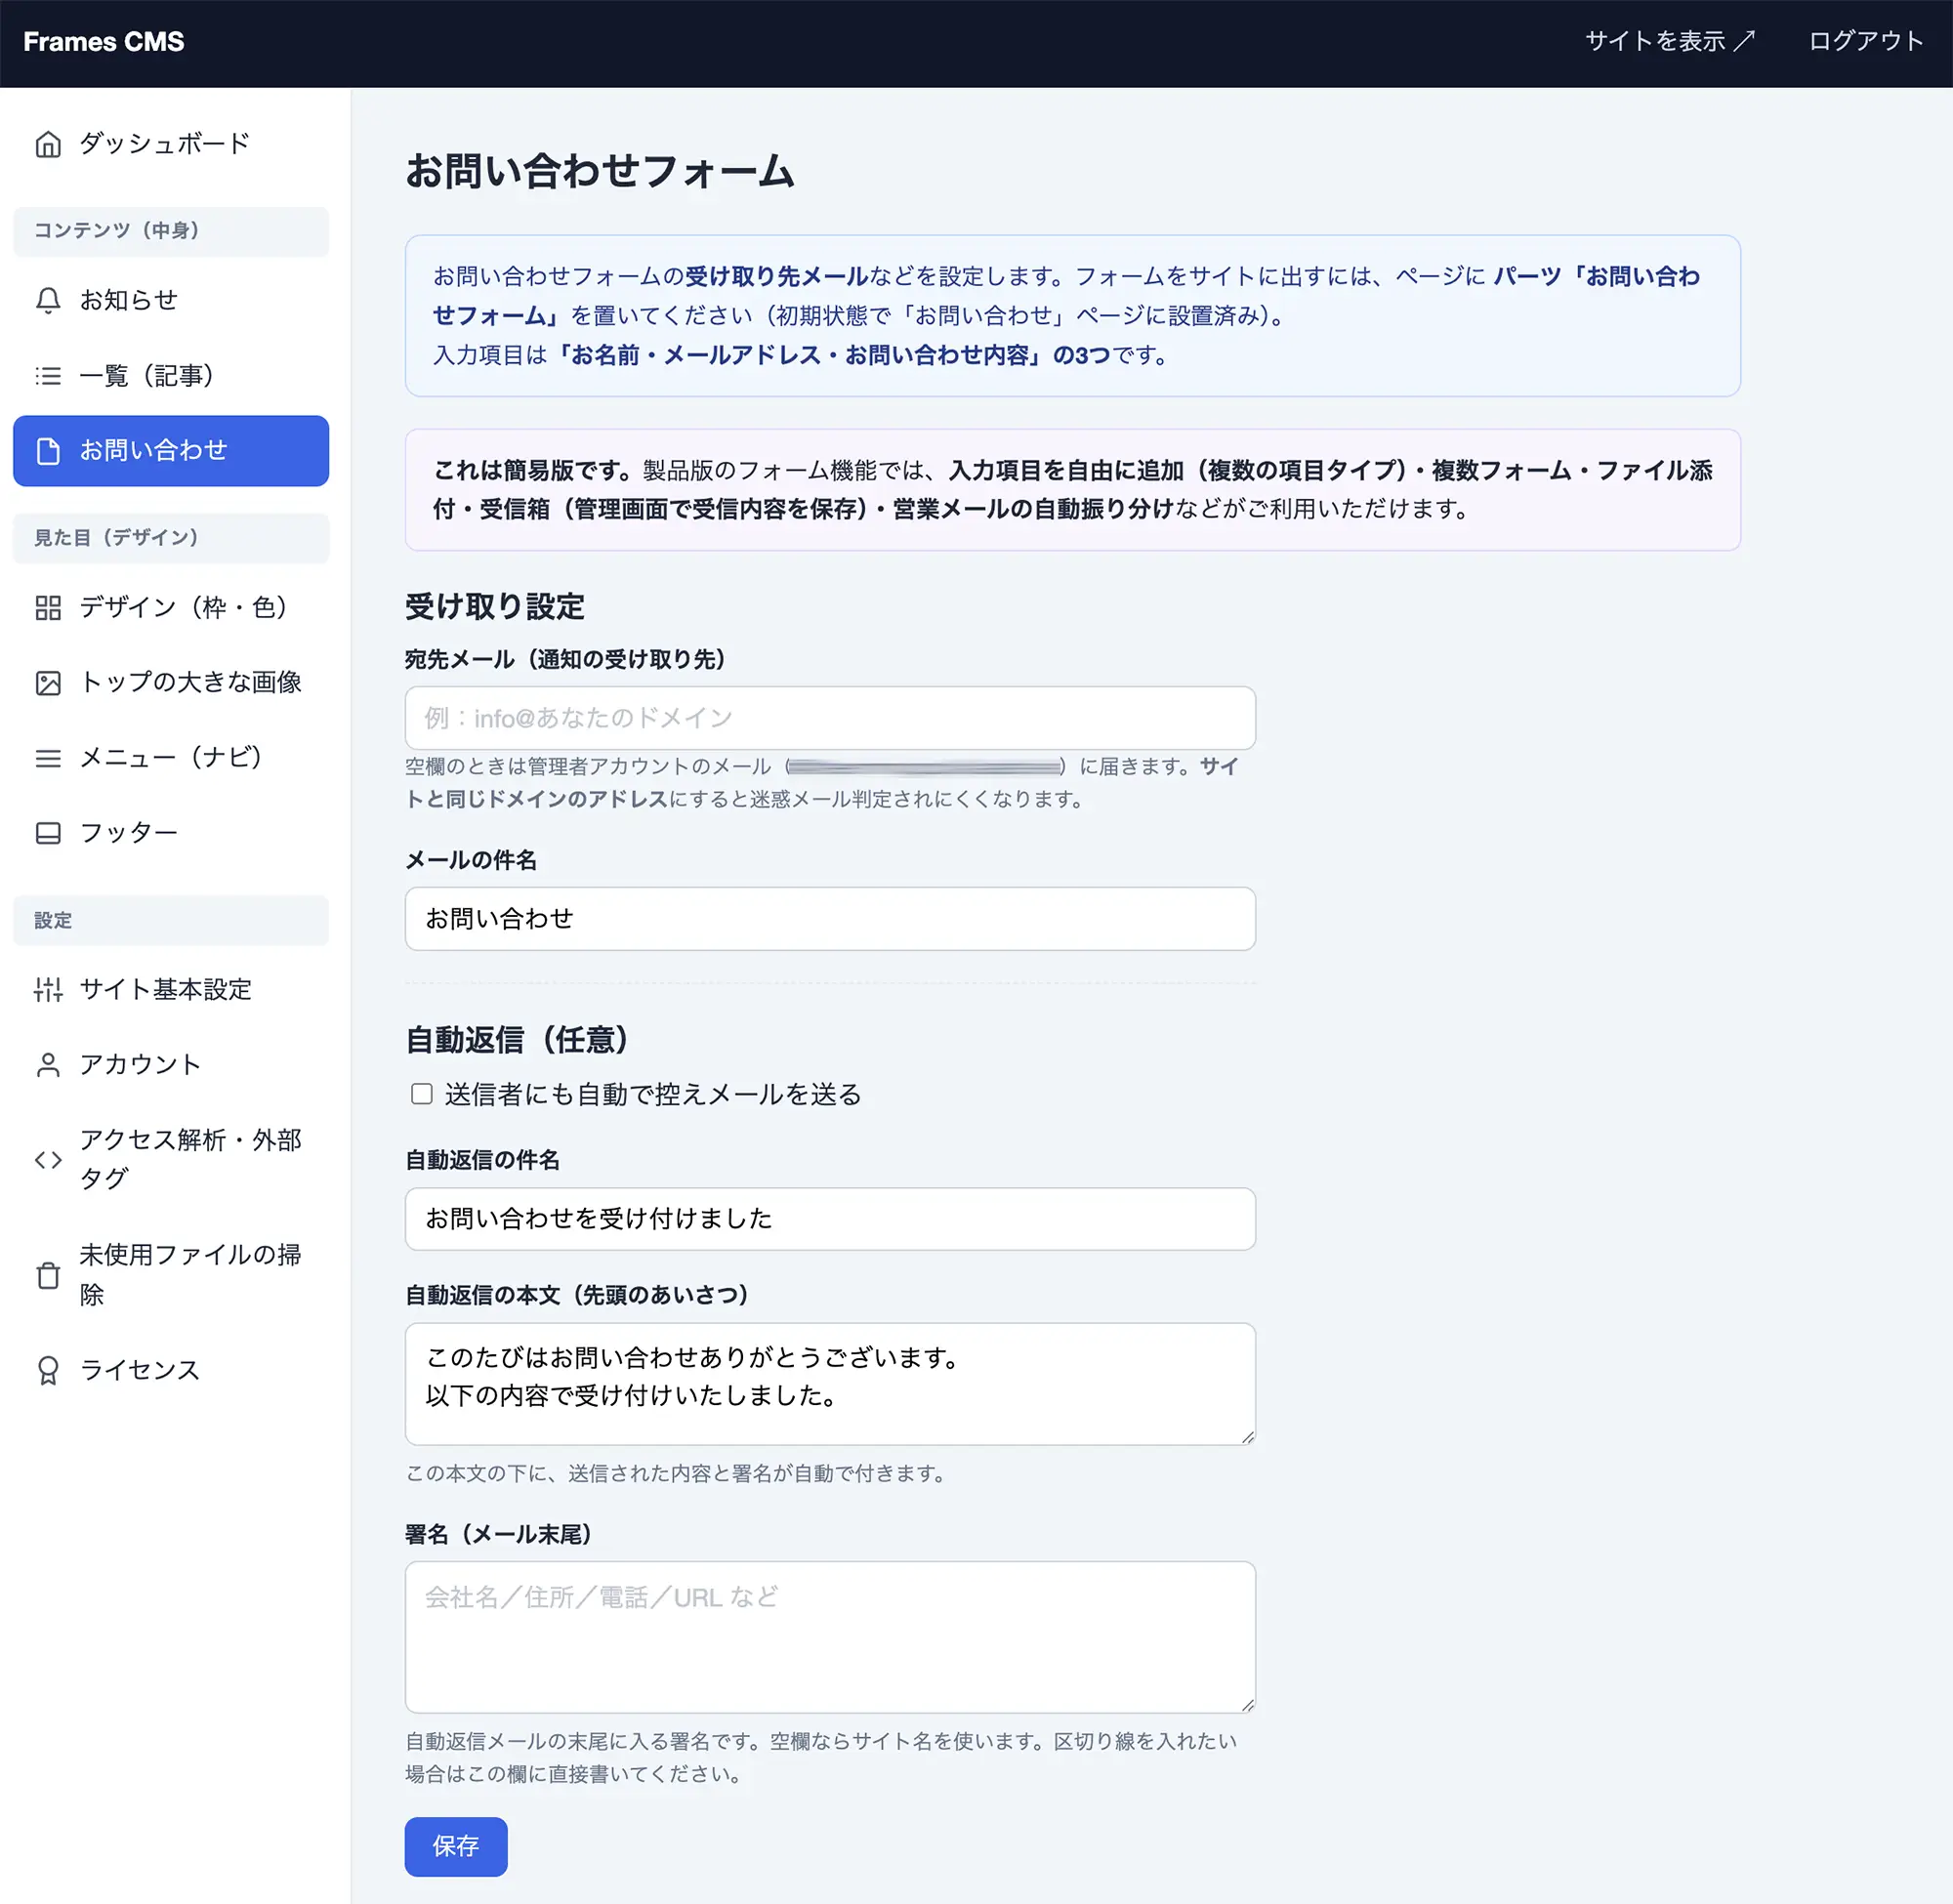Click the メールの件名 text field
1953x1904 pixels.
pos(830,919)
